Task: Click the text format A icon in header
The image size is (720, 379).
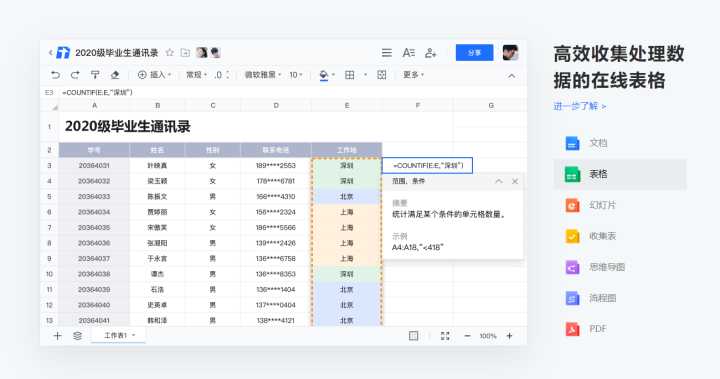Action: 408,53
